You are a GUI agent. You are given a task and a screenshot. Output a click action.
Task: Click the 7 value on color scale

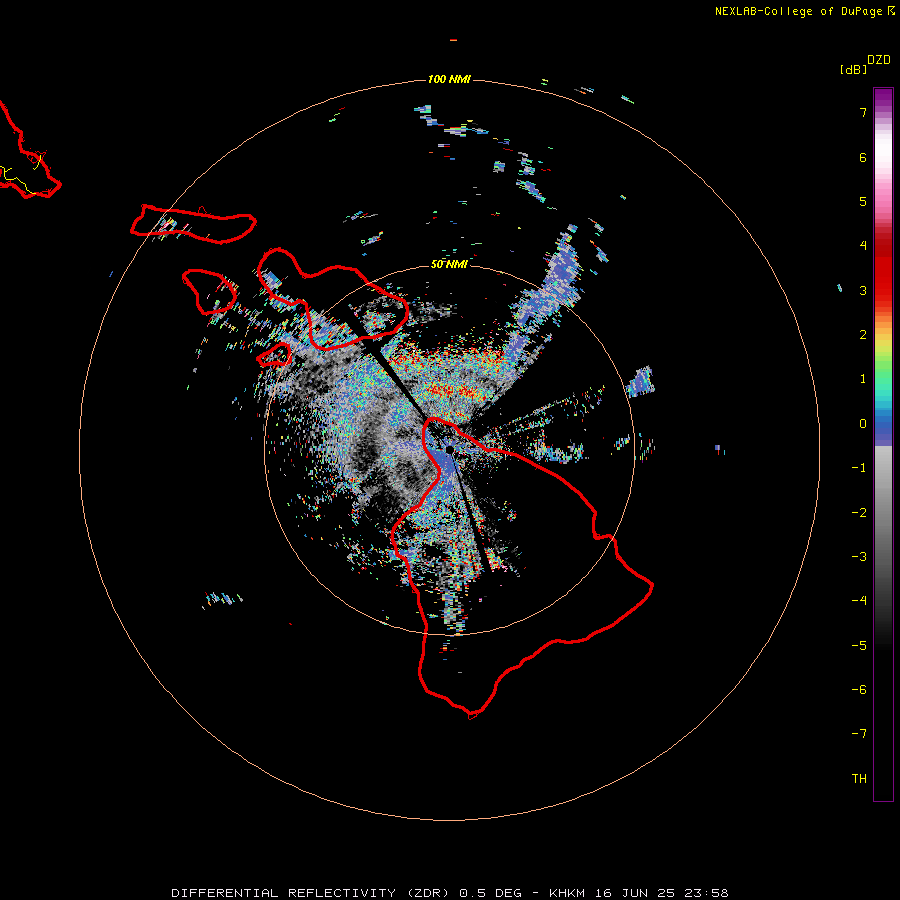click(x=863, y=113)
